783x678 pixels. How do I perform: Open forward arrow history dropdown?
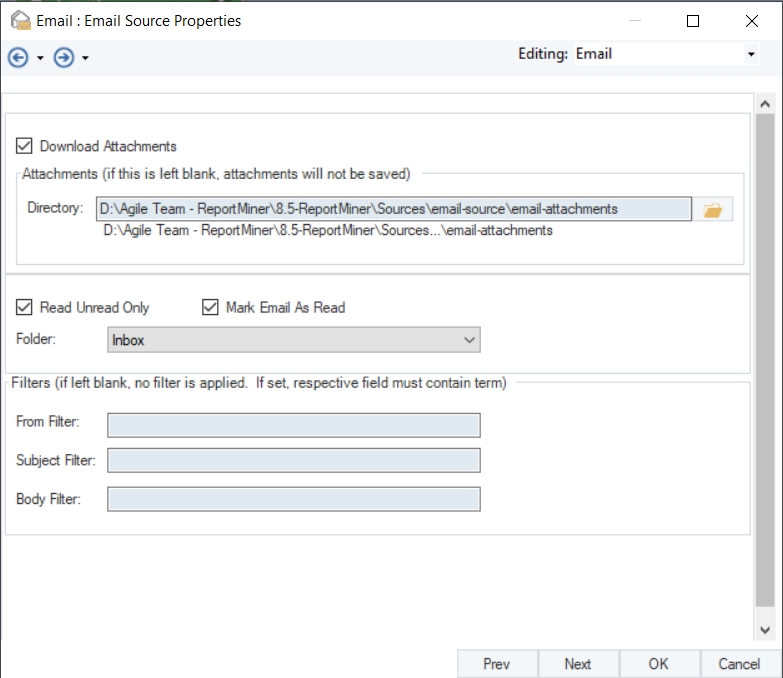pos(86,59)
